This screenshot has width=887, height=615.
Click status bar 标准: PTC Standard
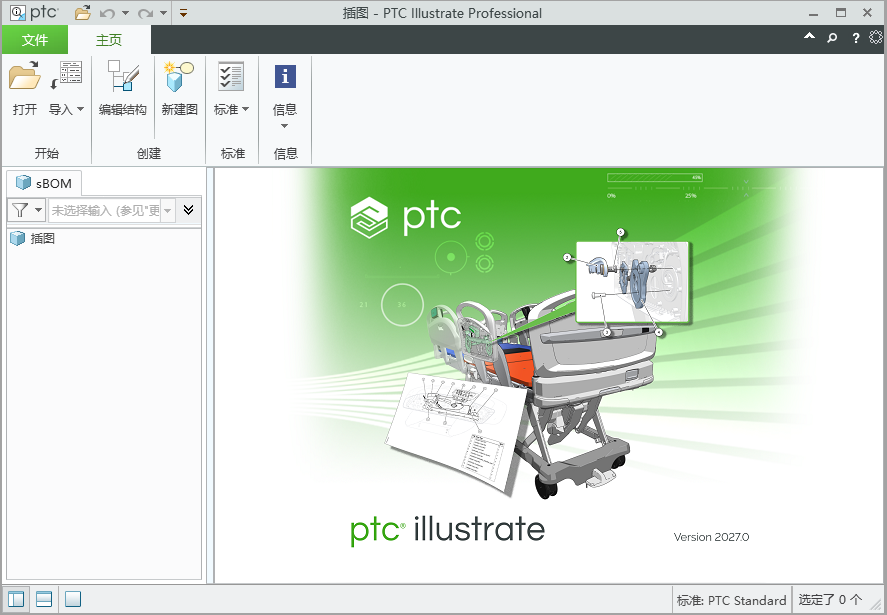click(731, 600)
